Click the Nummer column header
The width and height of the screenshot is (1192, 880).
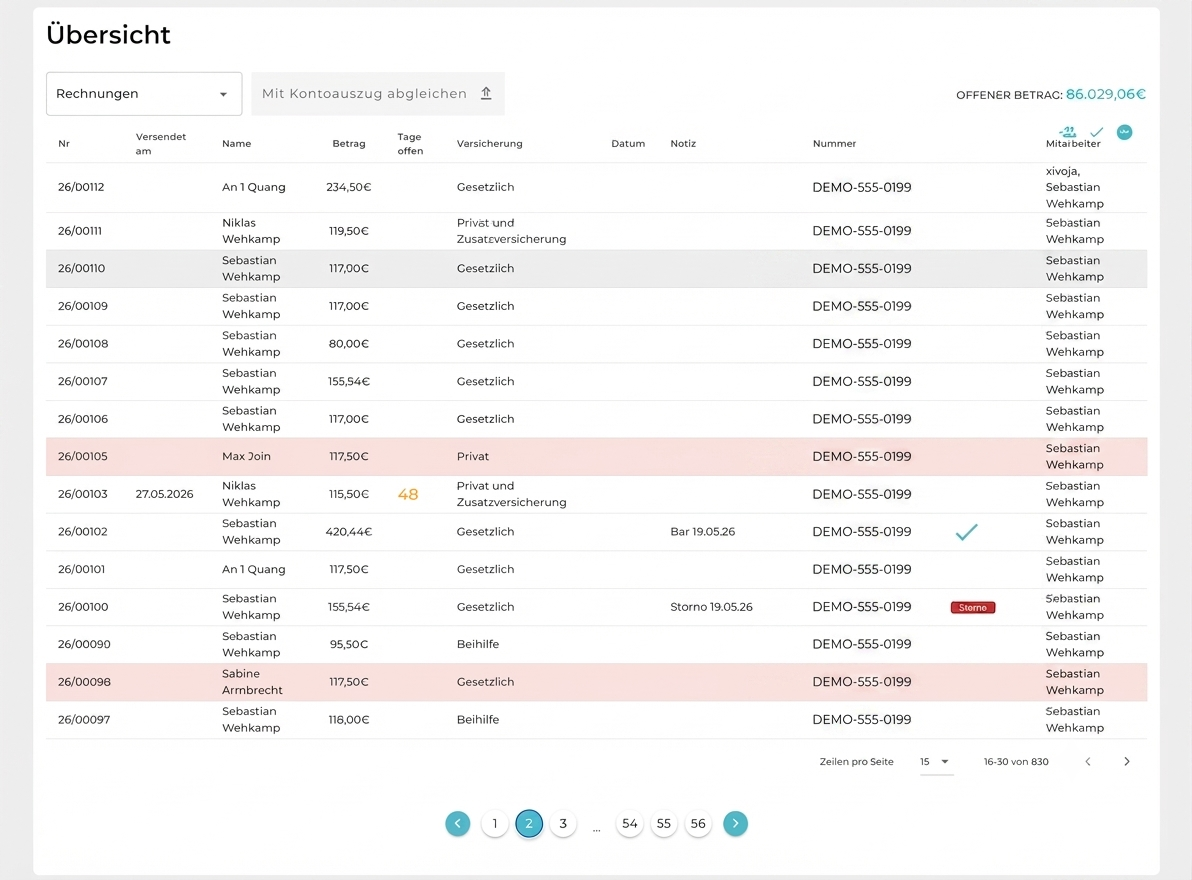coord(834,144)
